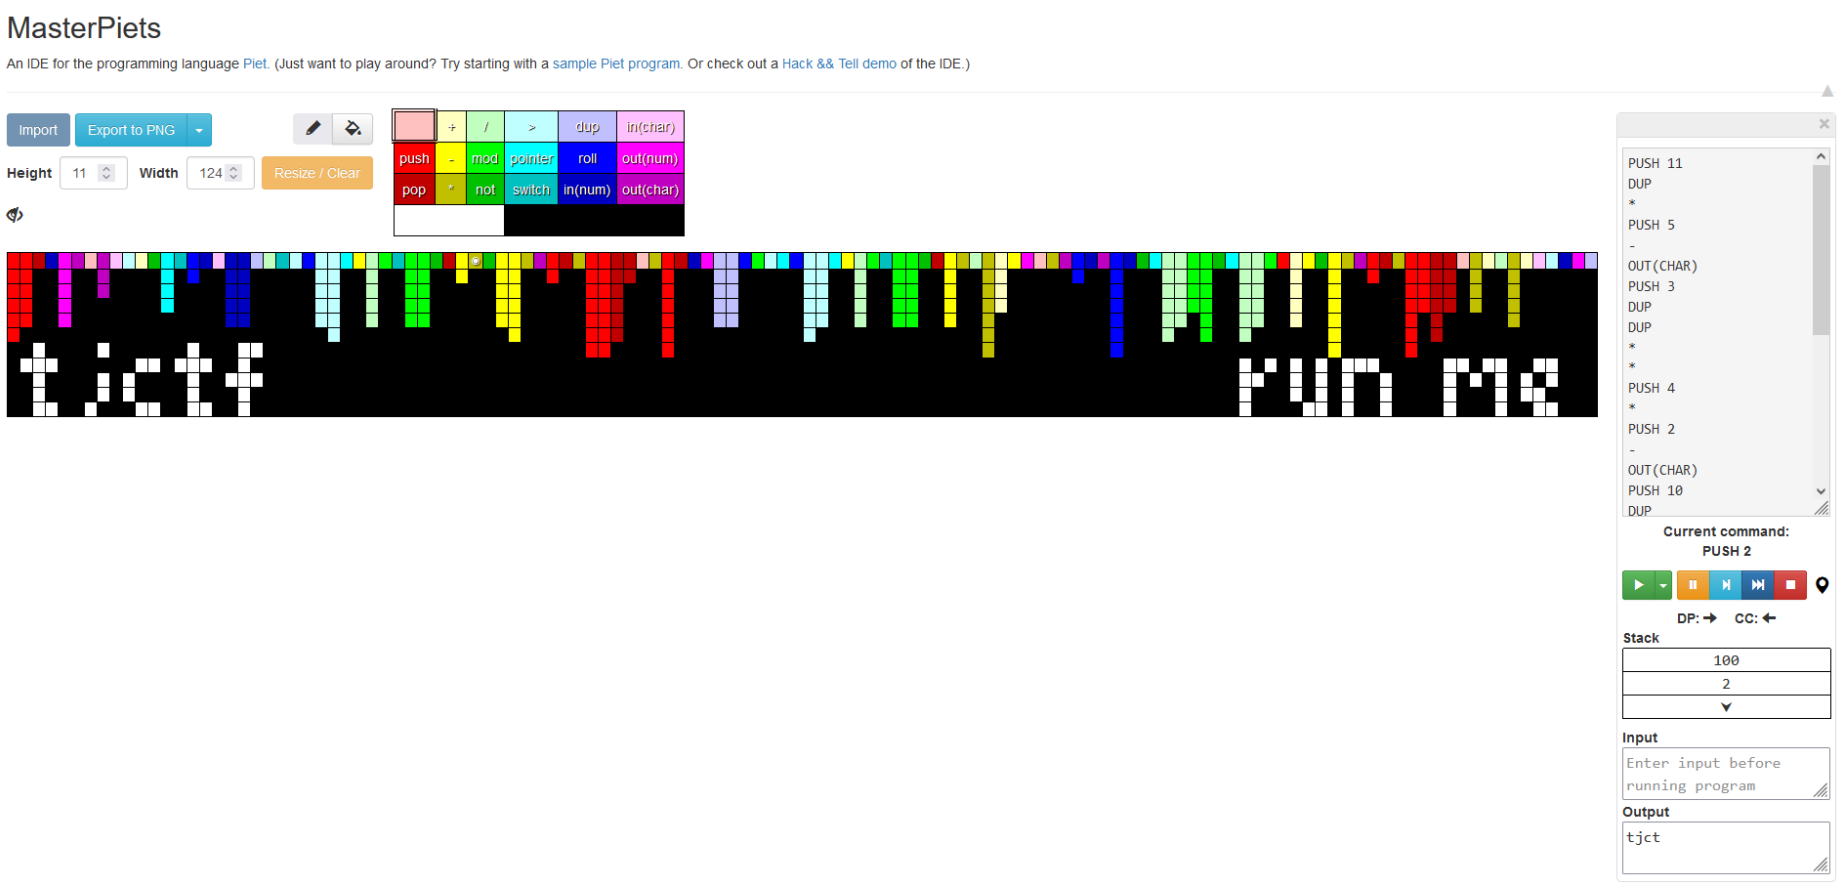Pause program execution
Viewport: 1837px width, 883px height.
1692,585
